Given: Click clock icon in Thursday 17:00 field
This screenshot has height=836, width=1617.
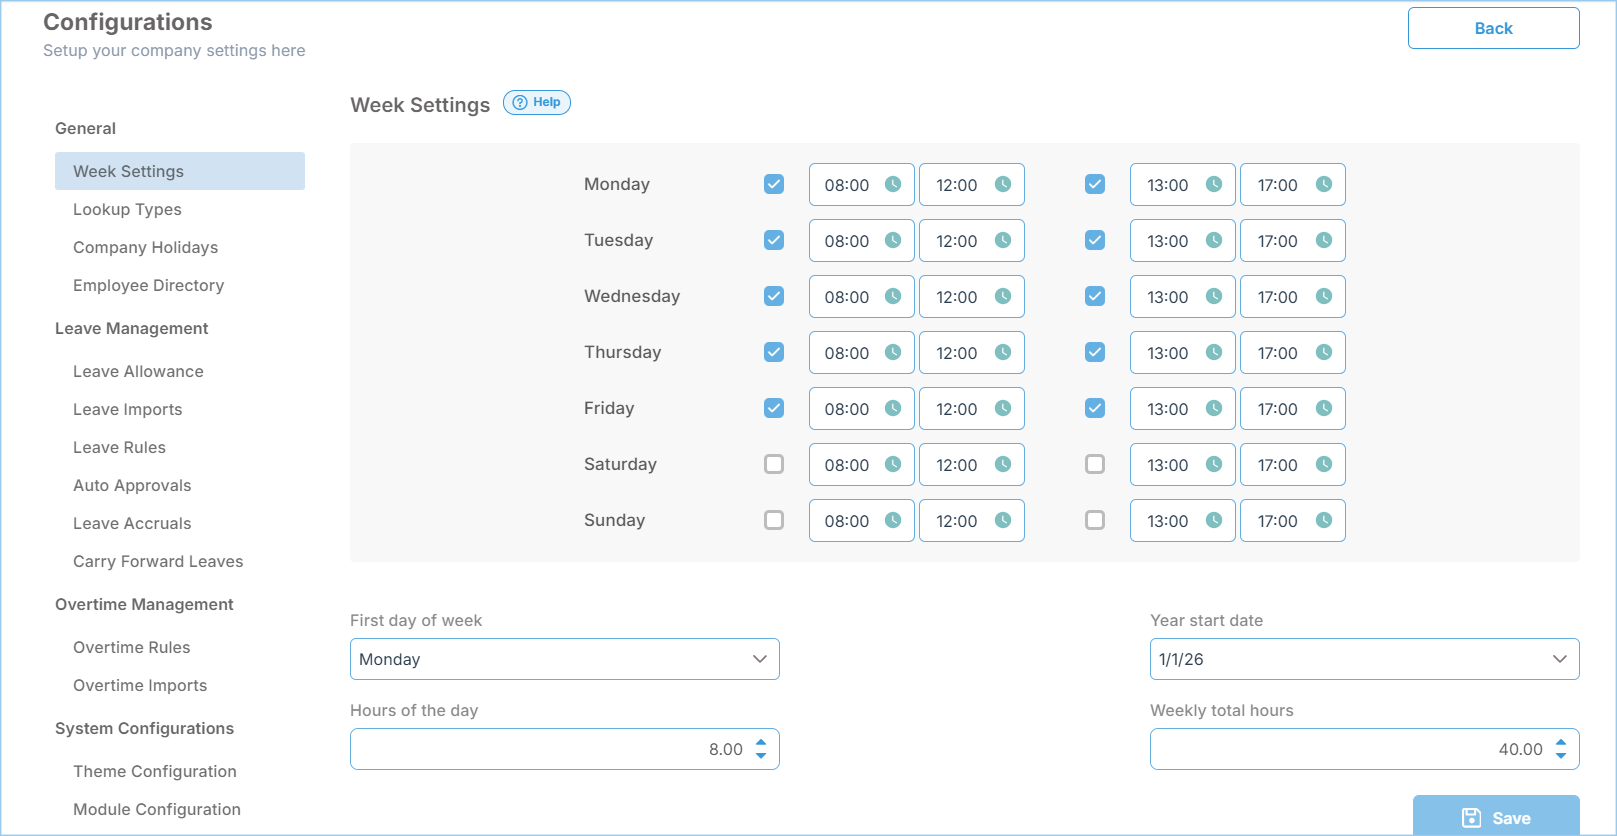Looking at the screenshot, I should click(x=1324, y=352).
